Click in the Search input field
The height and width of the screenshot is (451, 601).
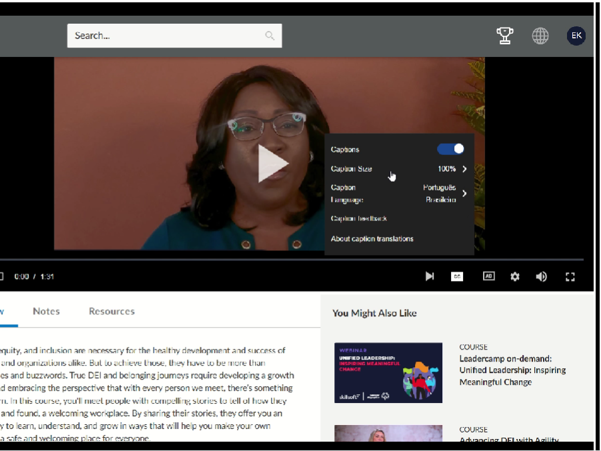coord(165,36)
